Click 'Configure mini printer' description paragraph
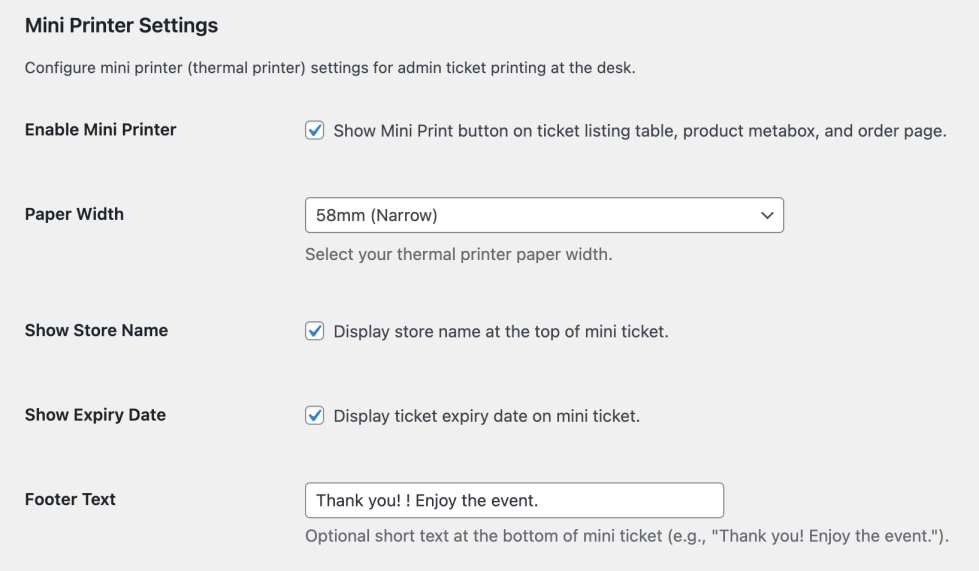 pos(330,68)
